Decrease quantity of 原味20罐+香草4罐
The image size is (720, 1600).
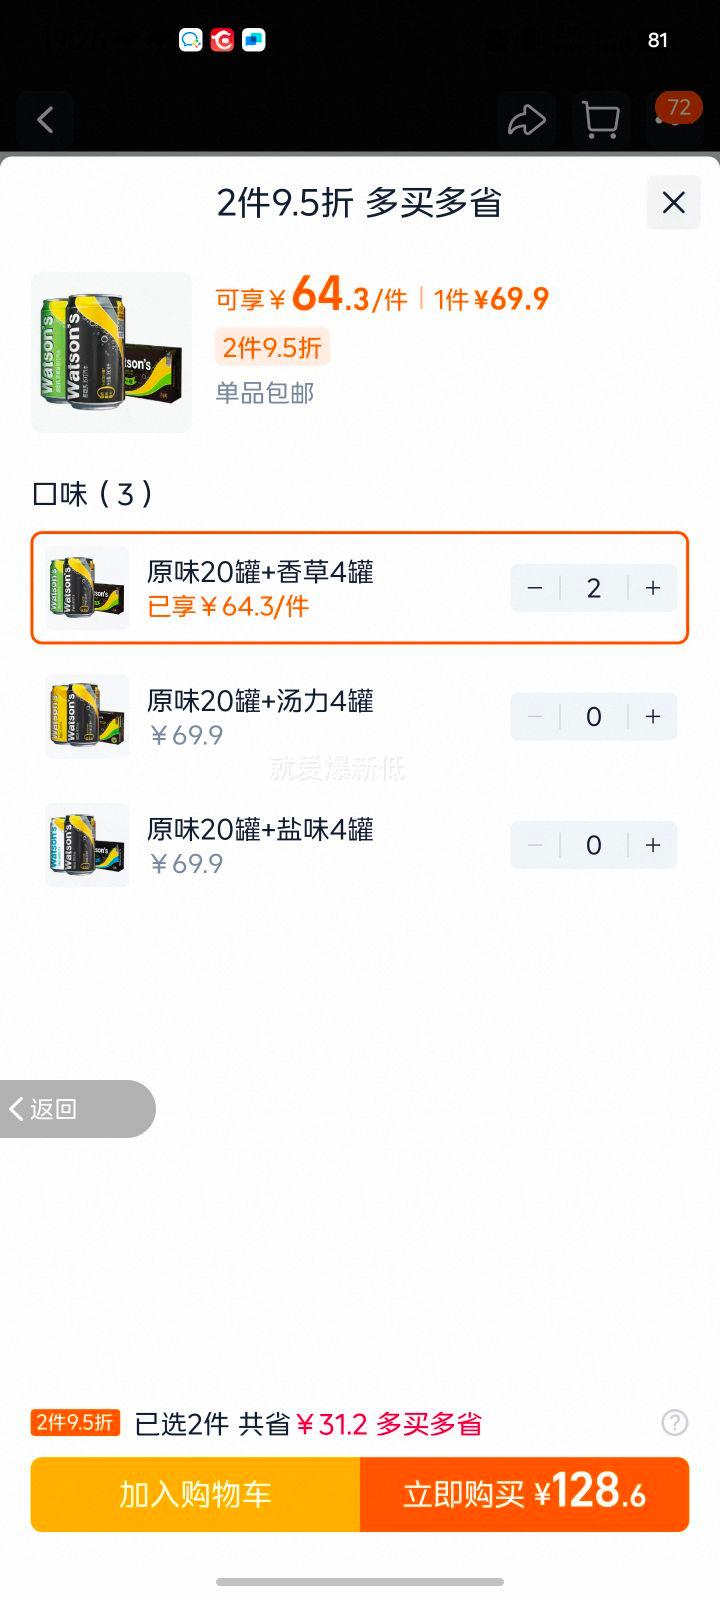click(x=535, y=588)
